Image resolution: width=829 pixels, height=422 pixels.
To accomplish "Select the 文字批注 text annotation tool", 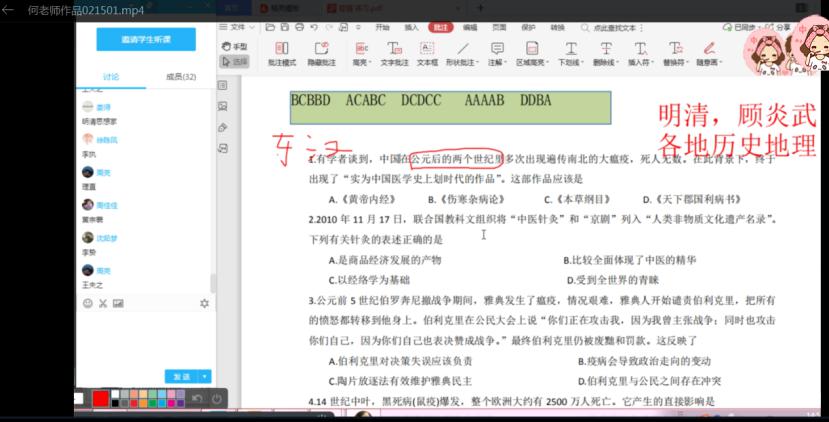I will (394, 50).
